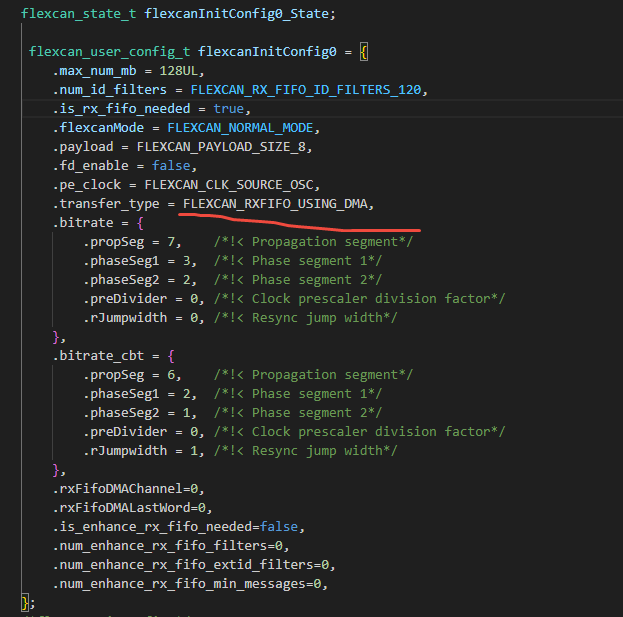
Task: Click the .fd_enable field name
Action: (x=91, y=166)
